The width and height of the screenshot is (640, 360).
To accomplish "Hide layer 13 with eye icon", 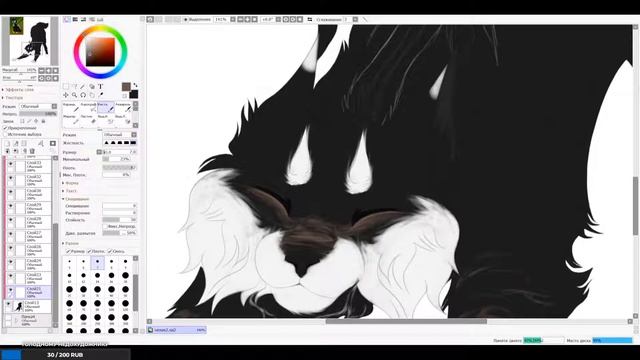I will pos(8,304).
